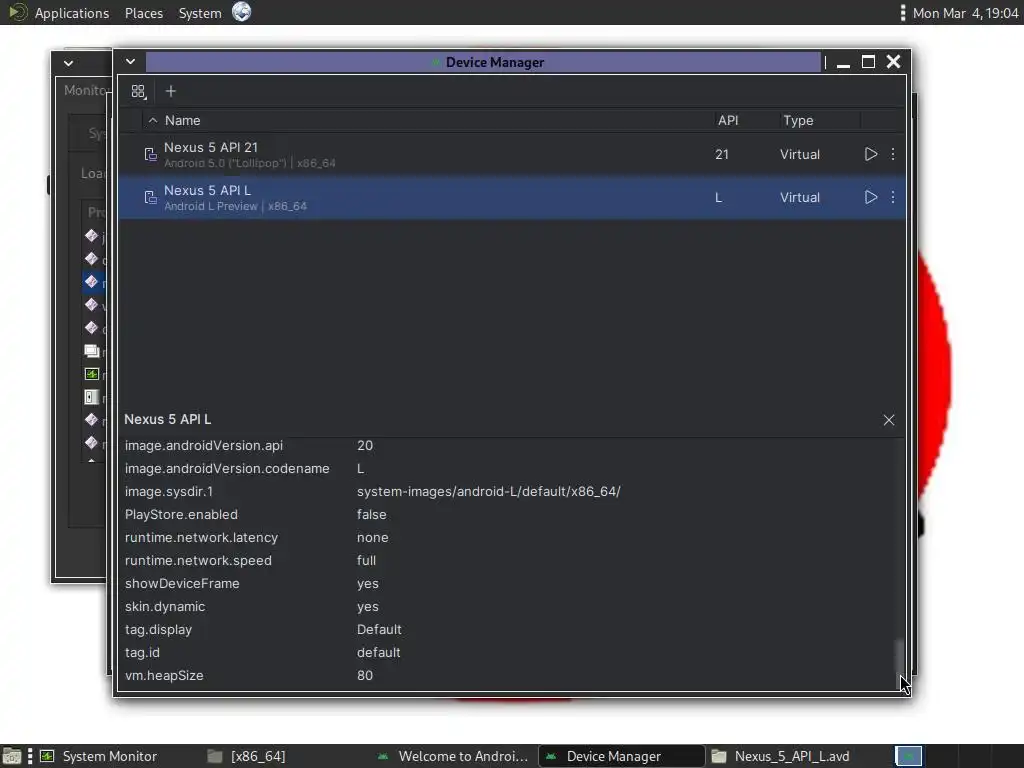The width and height of the screenshot is (1024, 768).
Task: Click the show desktop icon in taskbar
Action: pyautogui.click(x=11, y=756)
